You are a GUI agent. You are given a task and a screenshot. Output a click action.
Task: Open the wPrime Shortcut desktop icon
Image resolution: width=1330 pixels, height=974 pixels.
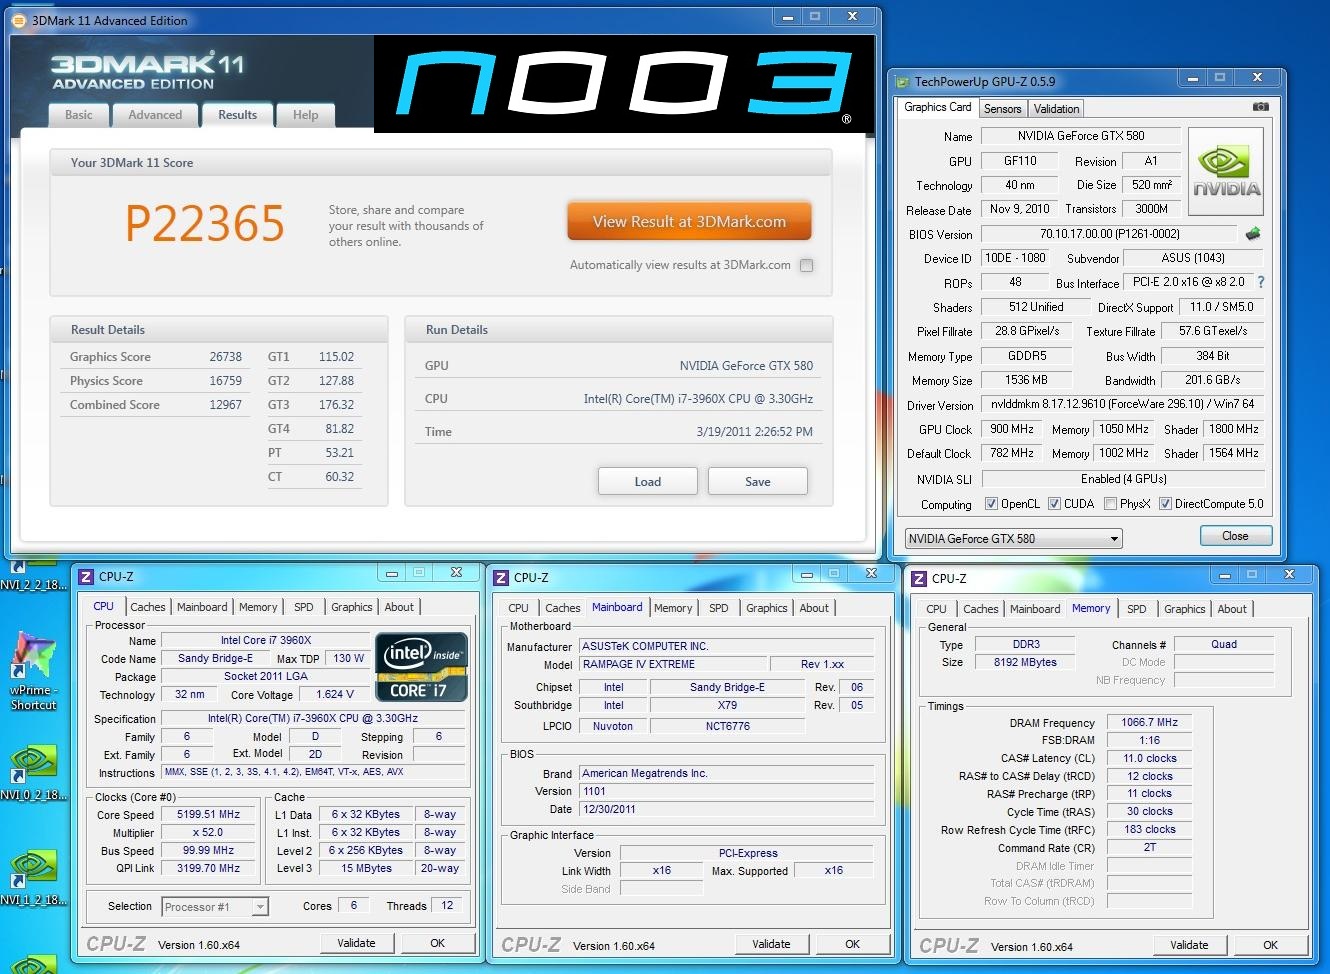pyautogui.click(x=32, y=660)
